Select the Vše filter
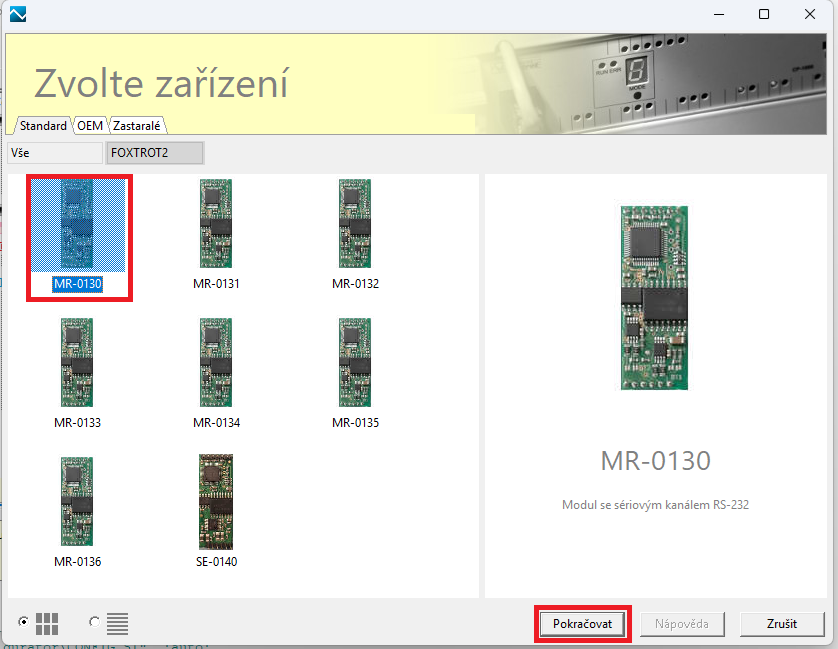 (x=54, y=153)
